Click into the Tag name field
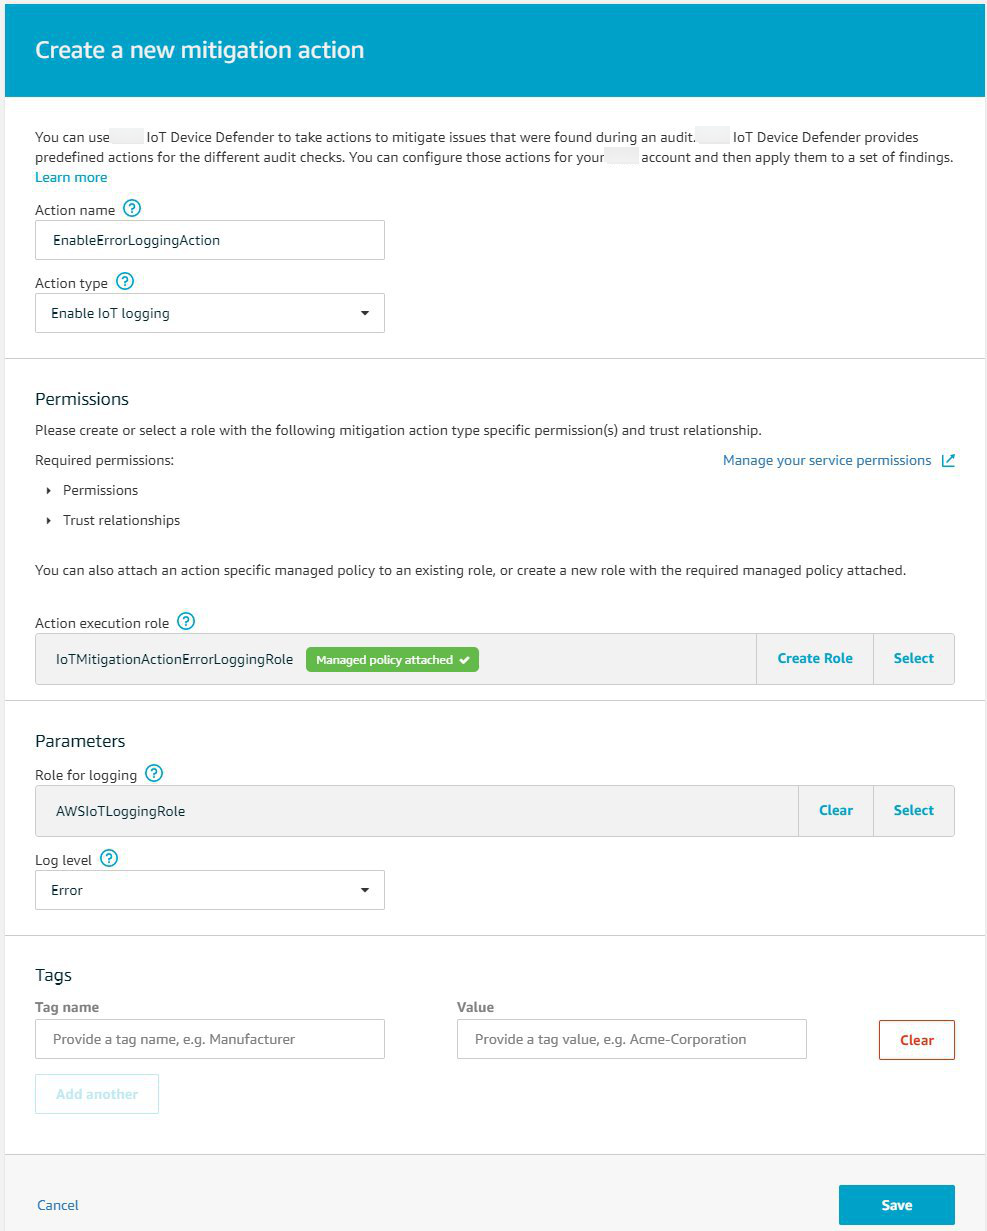987x1231 pixels. point(210,1039)
